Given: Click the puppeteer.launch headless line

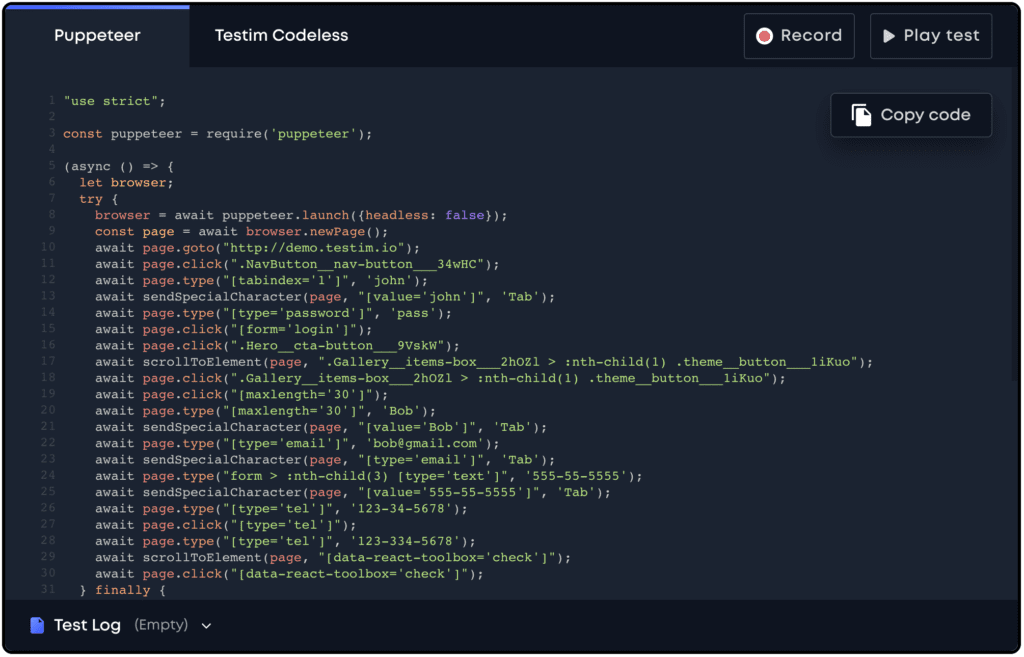Looking at the screenshot, I should pyautogui.click(x=300, y=216).
